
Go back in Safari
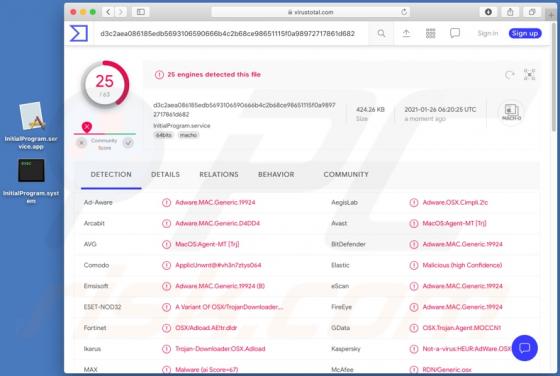point(108,12)
